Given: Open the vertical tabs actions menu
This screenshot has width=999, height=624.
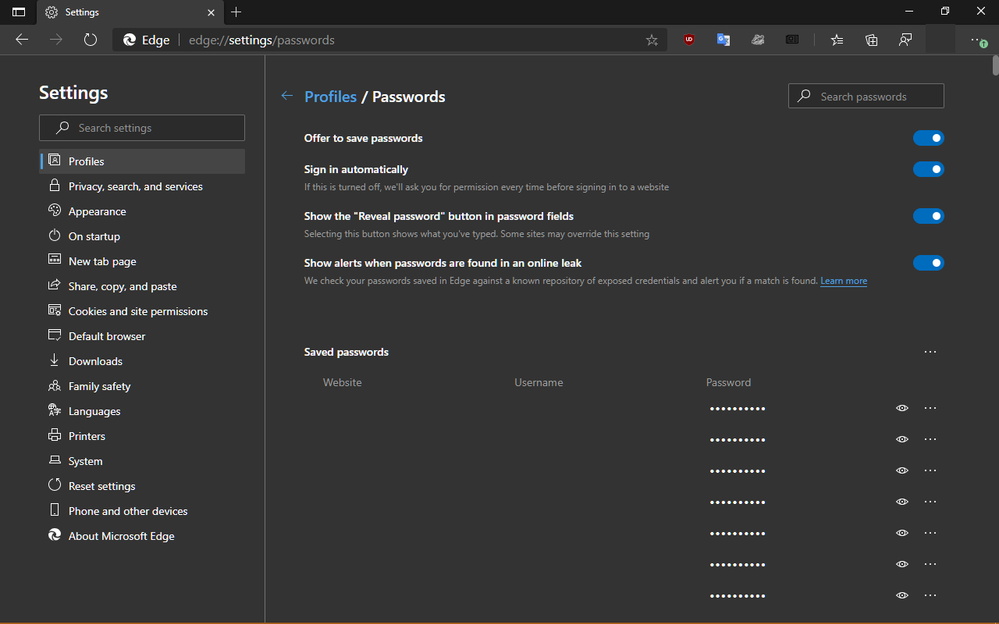Looking at the screenshot, I should (x=18, y=12).
